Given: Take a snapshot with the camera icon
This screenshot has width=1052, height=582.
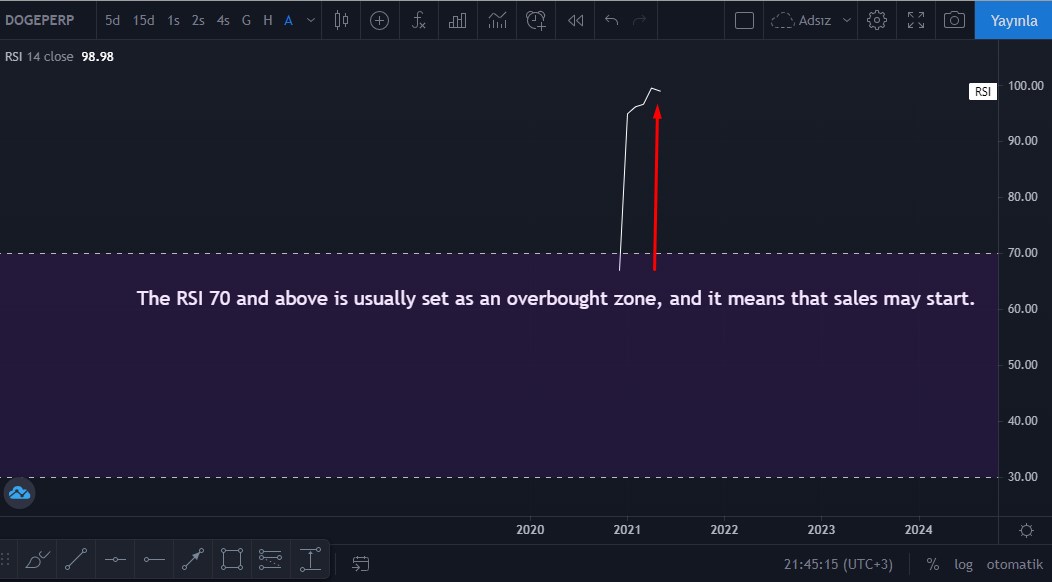Looking at the screenshot, I should (954, 20).
